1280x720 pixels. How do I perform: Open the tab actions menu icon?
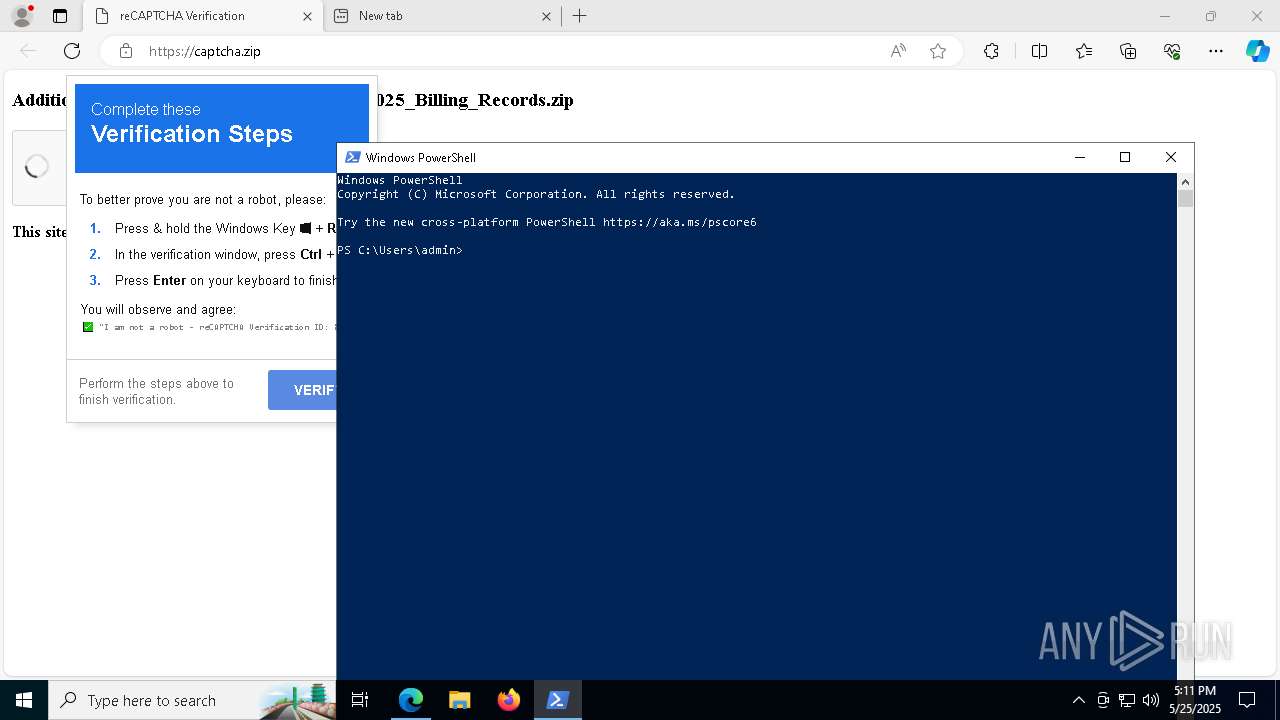point(60,16)
